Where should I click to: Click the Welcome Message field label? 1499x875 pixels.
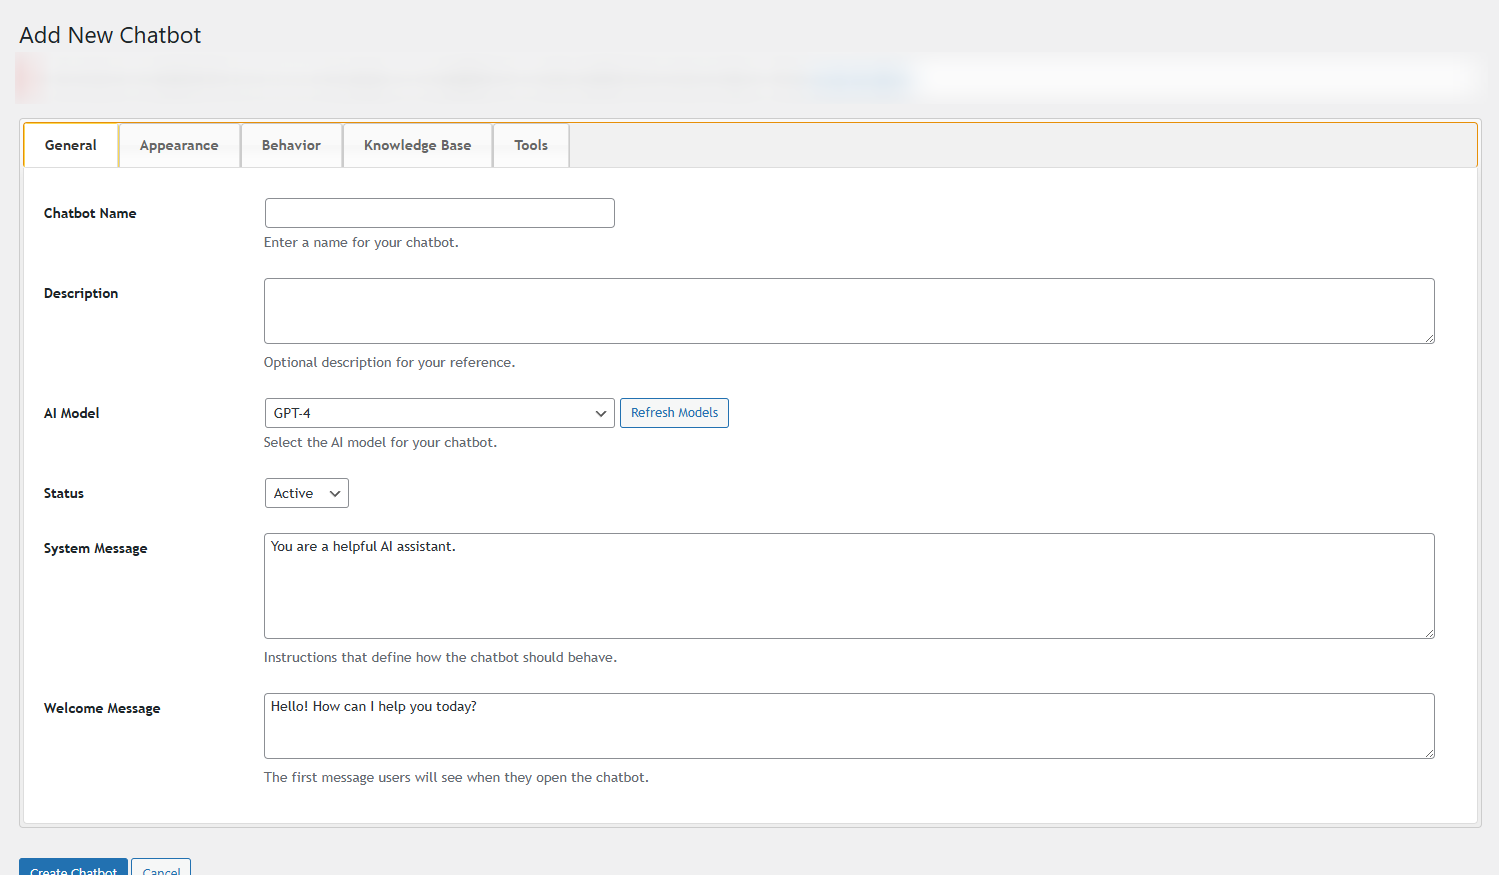(102, 708)
